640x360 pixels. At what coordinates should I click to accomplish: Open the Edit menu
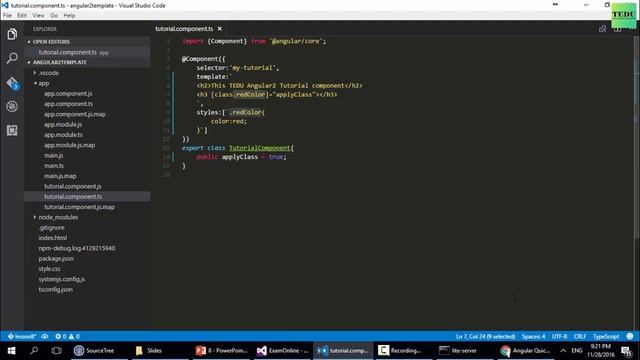click(x=22, y=16)
